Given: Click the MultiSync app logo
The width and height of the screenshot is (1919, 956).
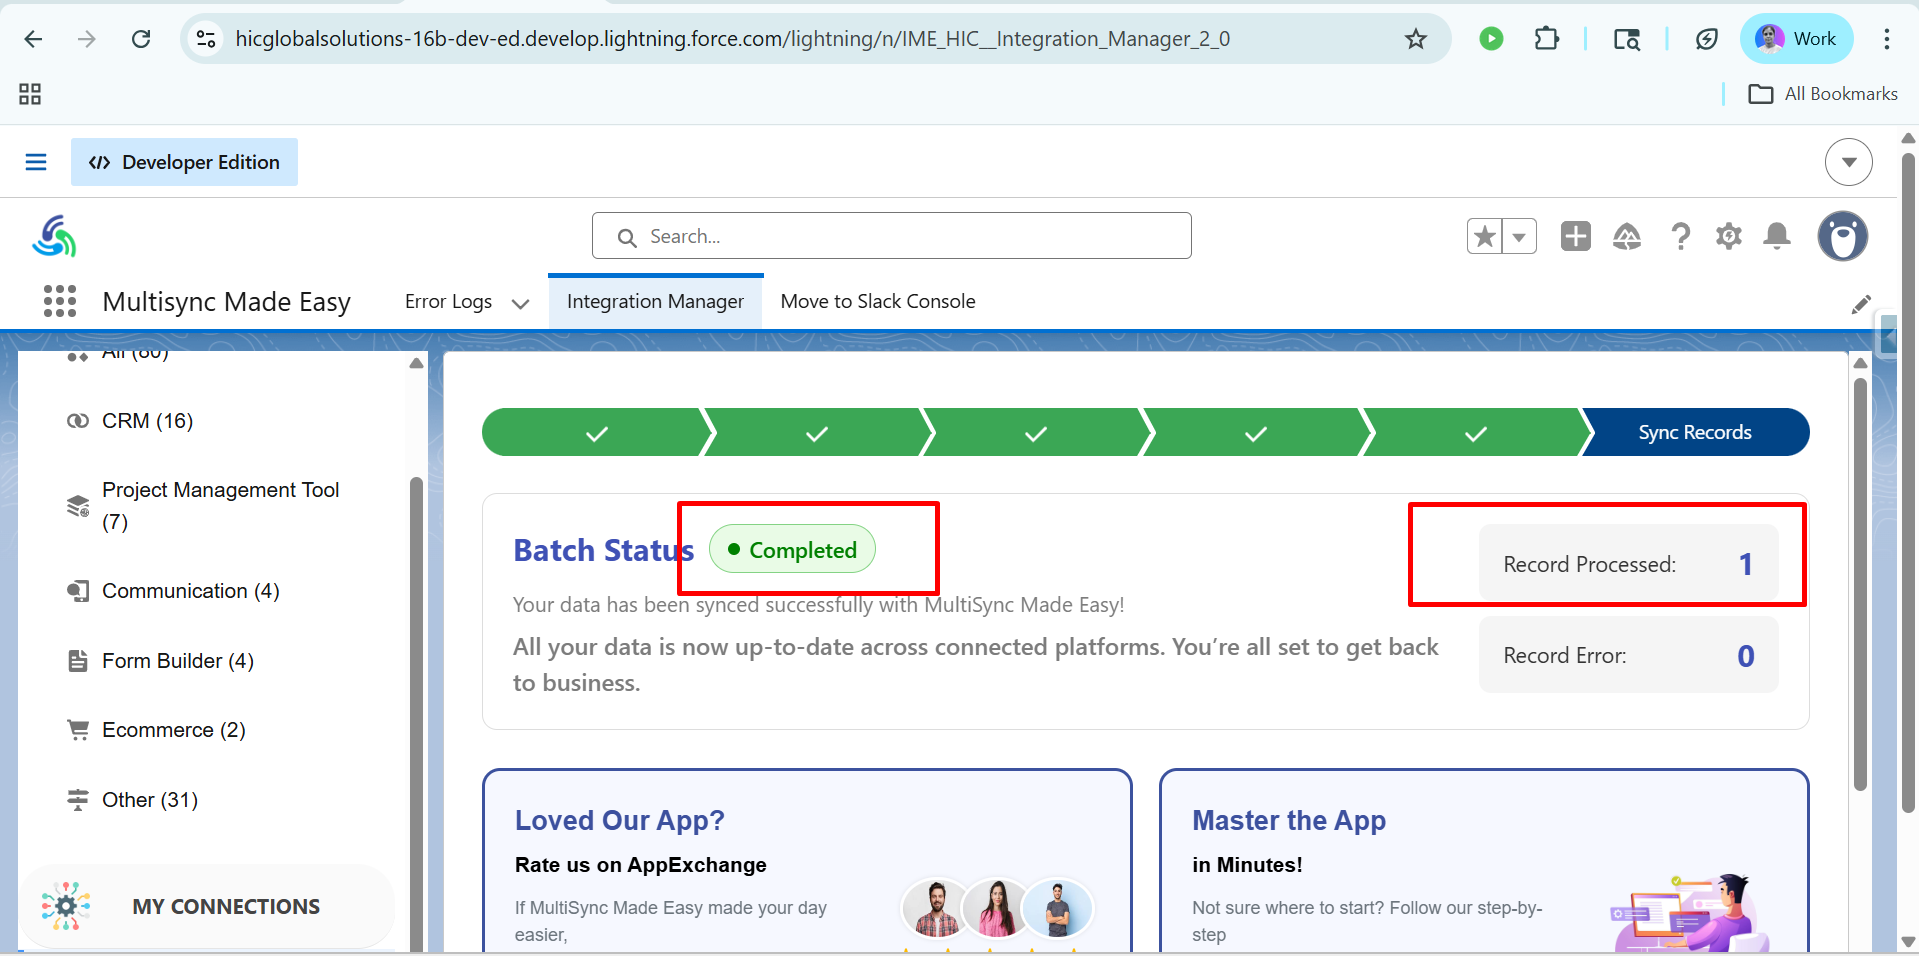Looking at the screenshot, I should click(x=54, y=236).
